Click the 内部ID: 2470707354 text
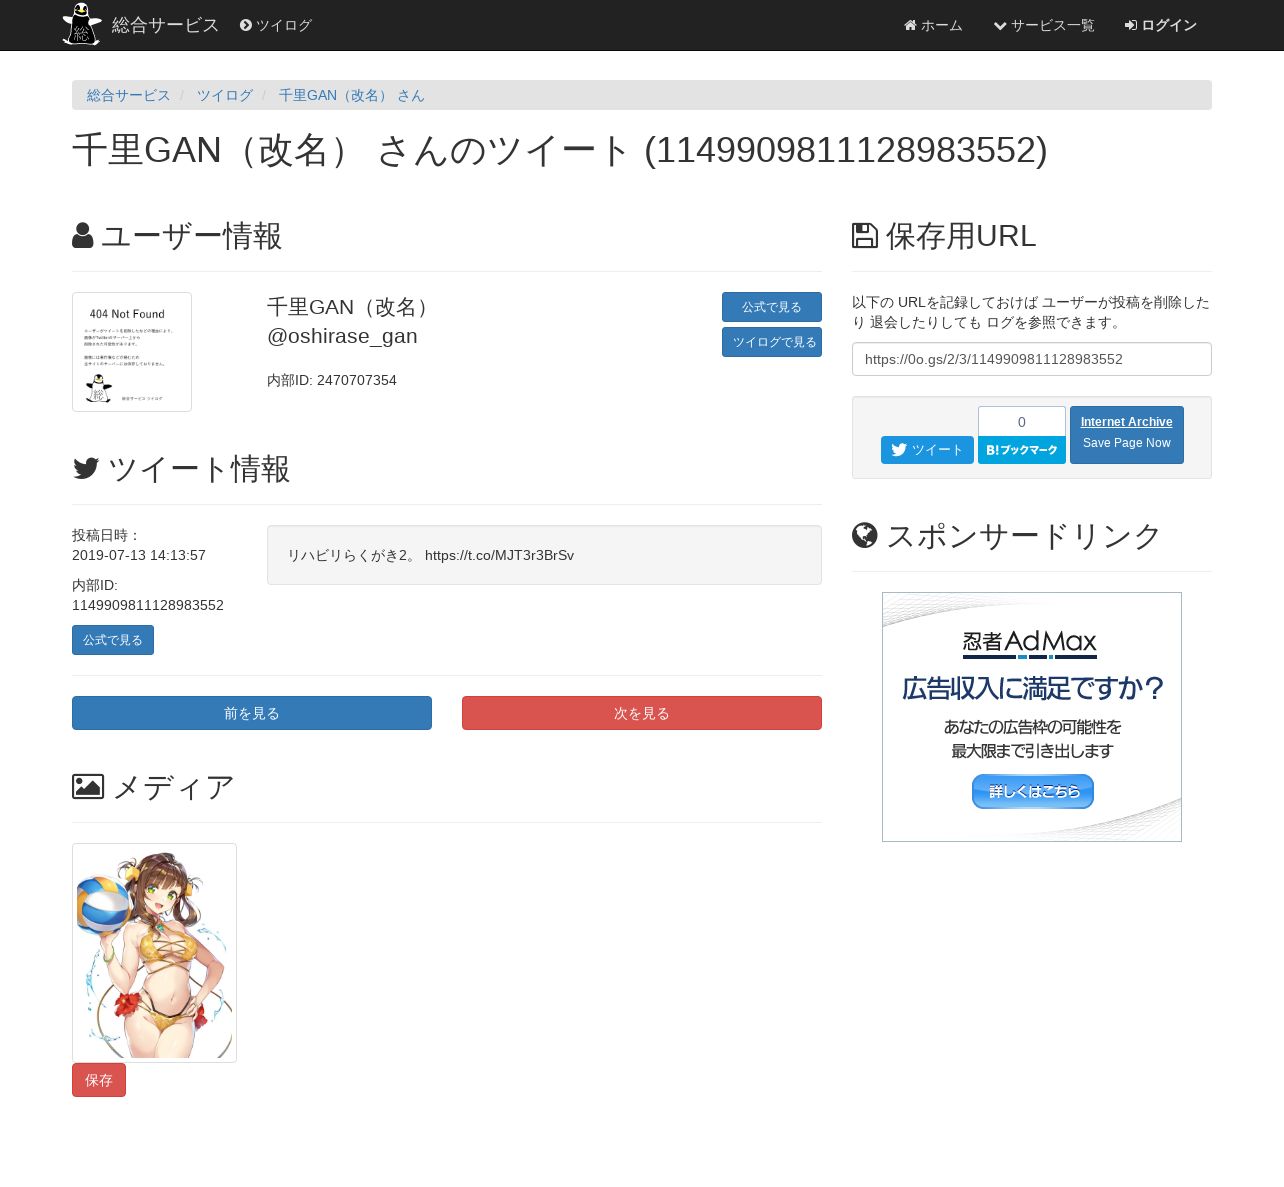Image resolution: width=1284 pixels, height=1187 pixels. click(332, 380)
